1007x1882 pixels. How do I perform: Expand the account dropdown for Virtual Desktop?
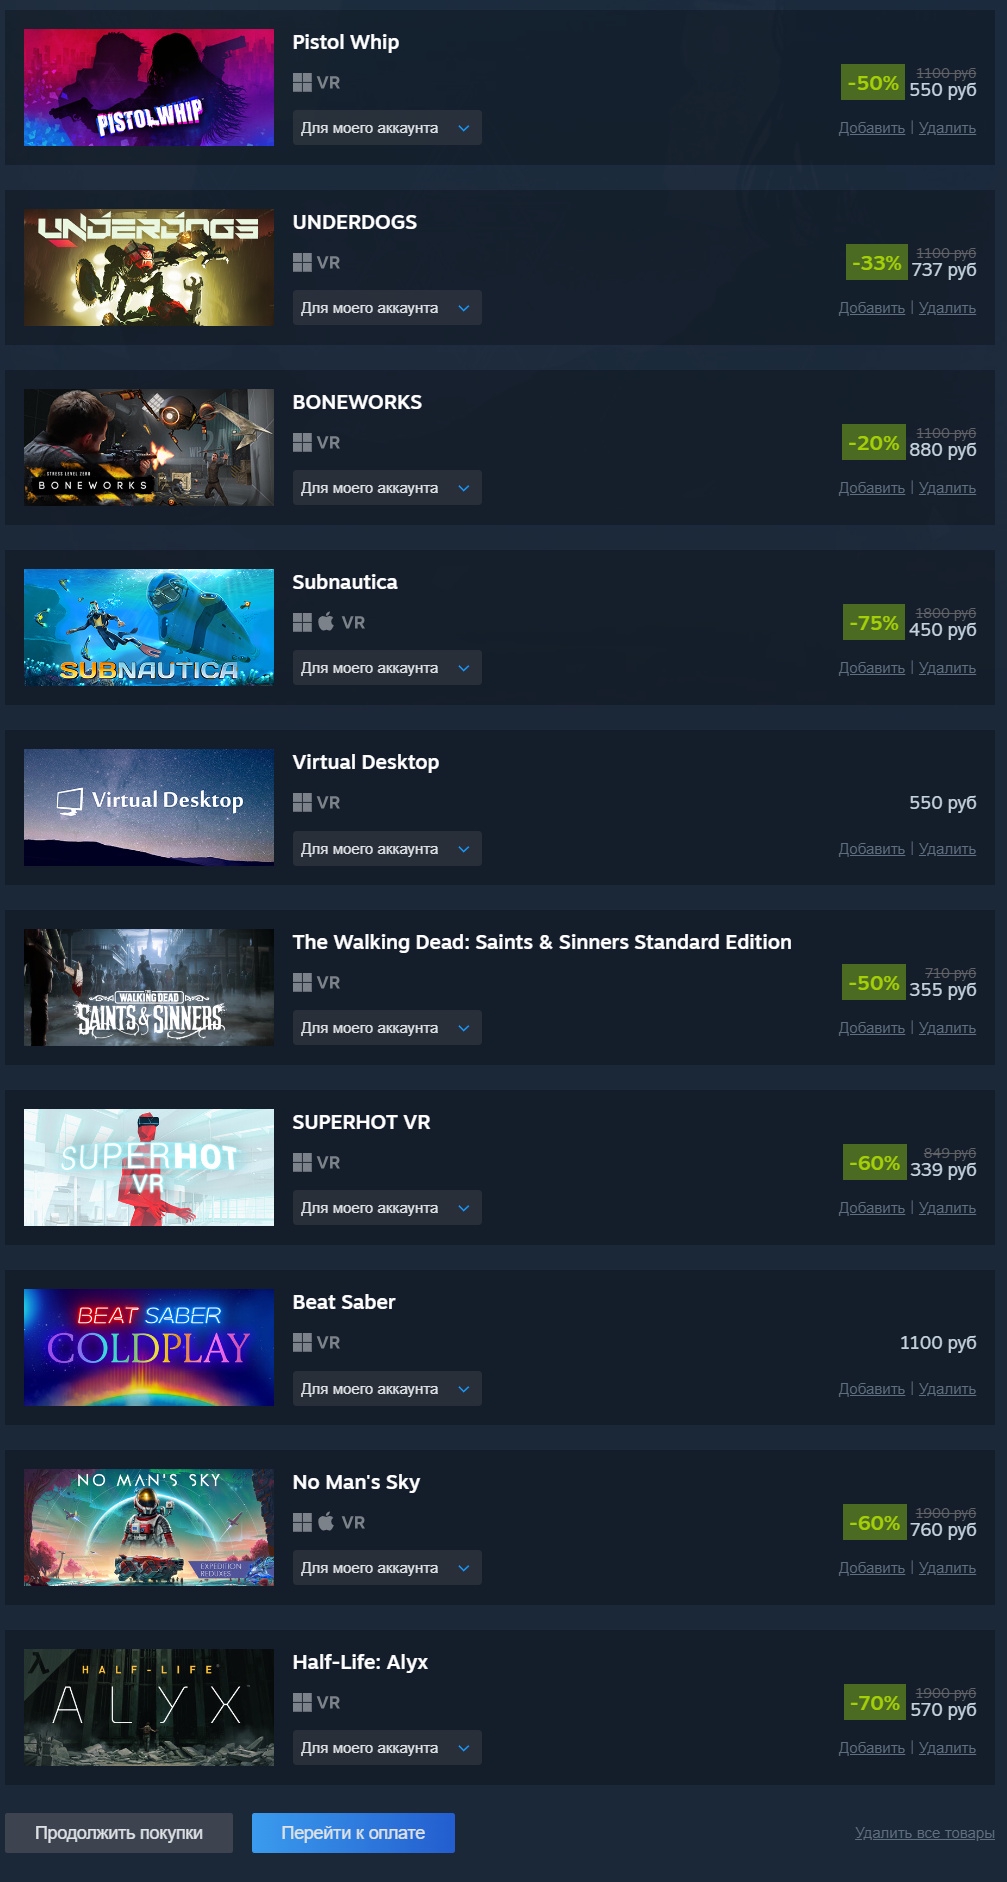387,849
